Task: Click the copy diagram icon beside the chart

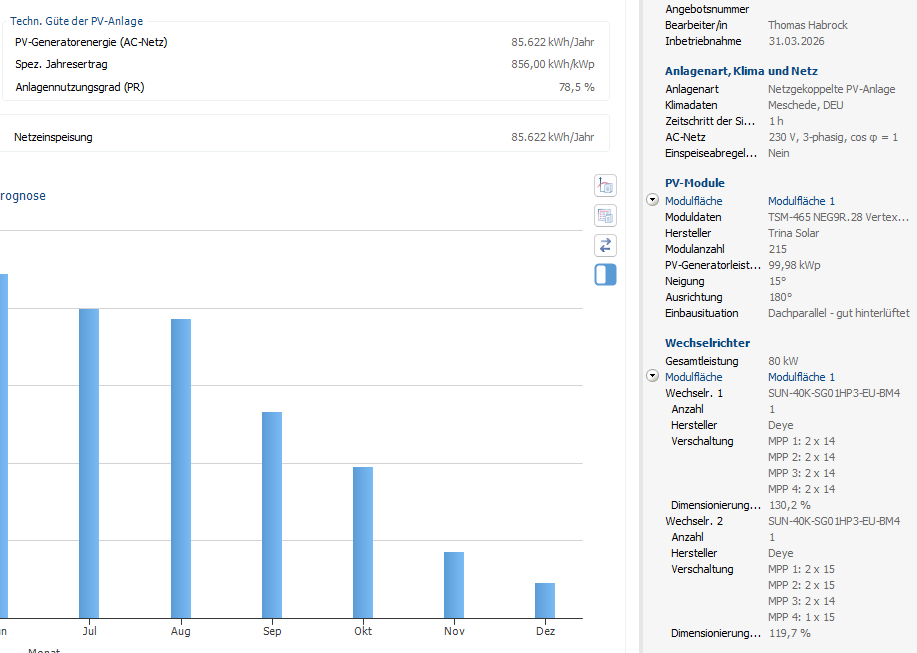Action: click(605, 185)
